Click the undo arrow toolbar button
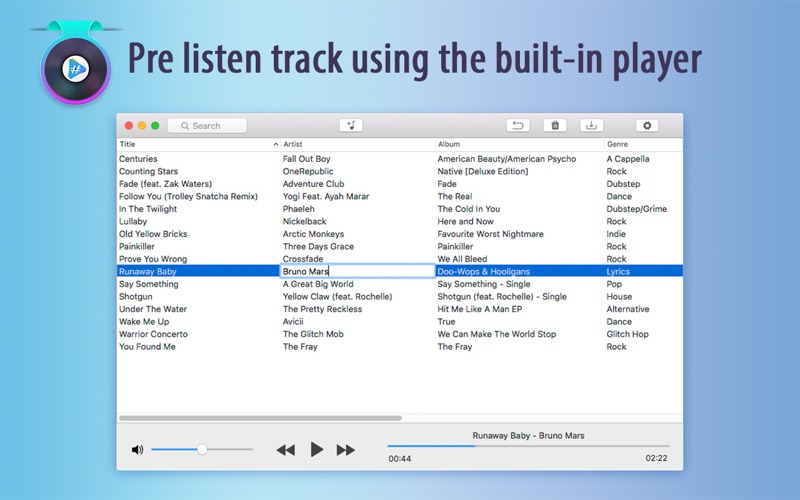The width and height of the screenshot is (800, 500). pos(518,126)
